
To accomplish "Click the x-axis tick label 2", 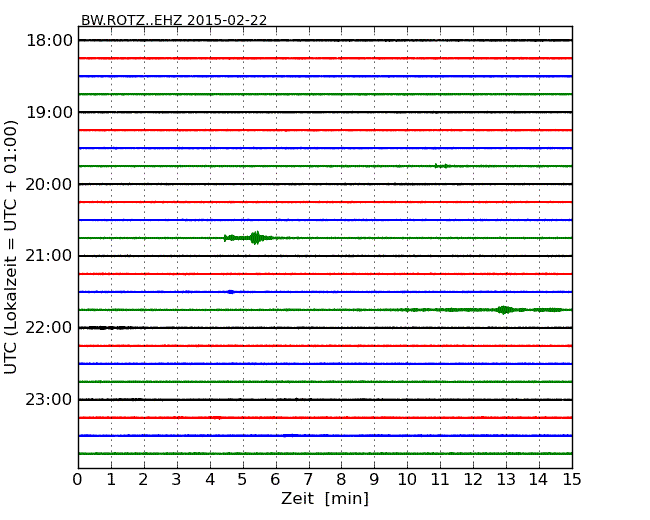I will pyautogui.click(x=143, y=480).
